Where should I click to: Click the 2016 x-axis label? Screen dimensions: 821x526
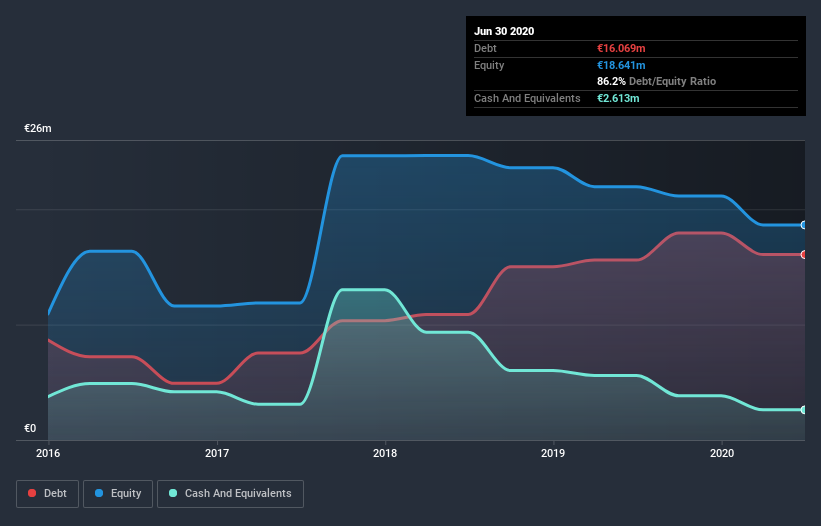pos(48,453)
